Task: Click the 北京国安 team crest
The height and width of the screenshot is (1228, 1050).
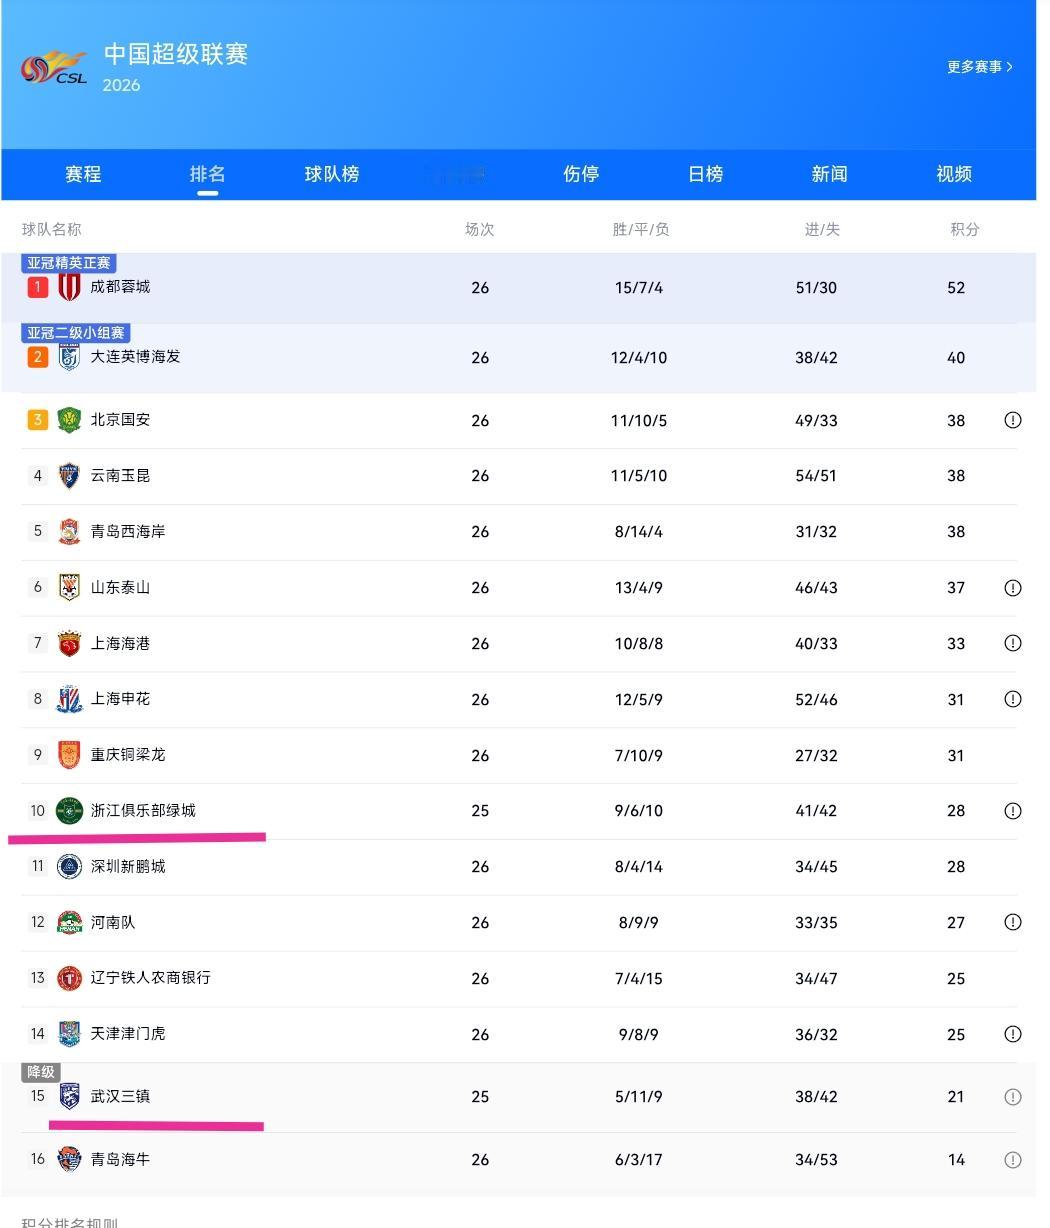Action: coord(69,420)
